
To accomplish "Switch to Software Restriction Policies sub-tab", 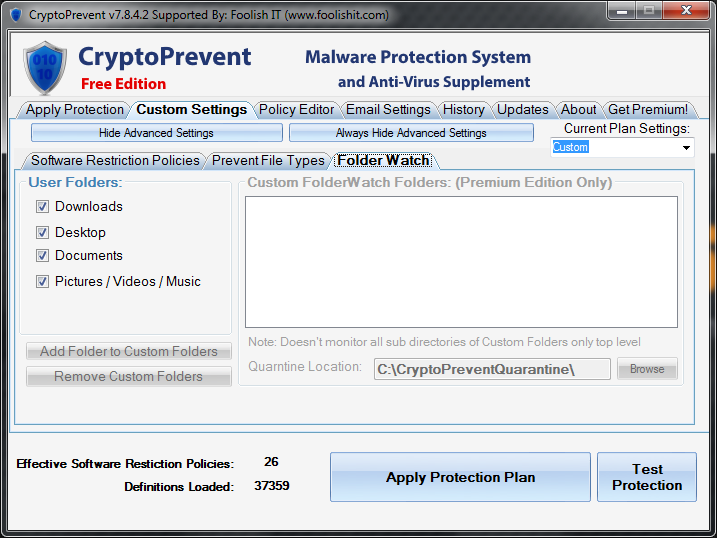I will point(115,160).
